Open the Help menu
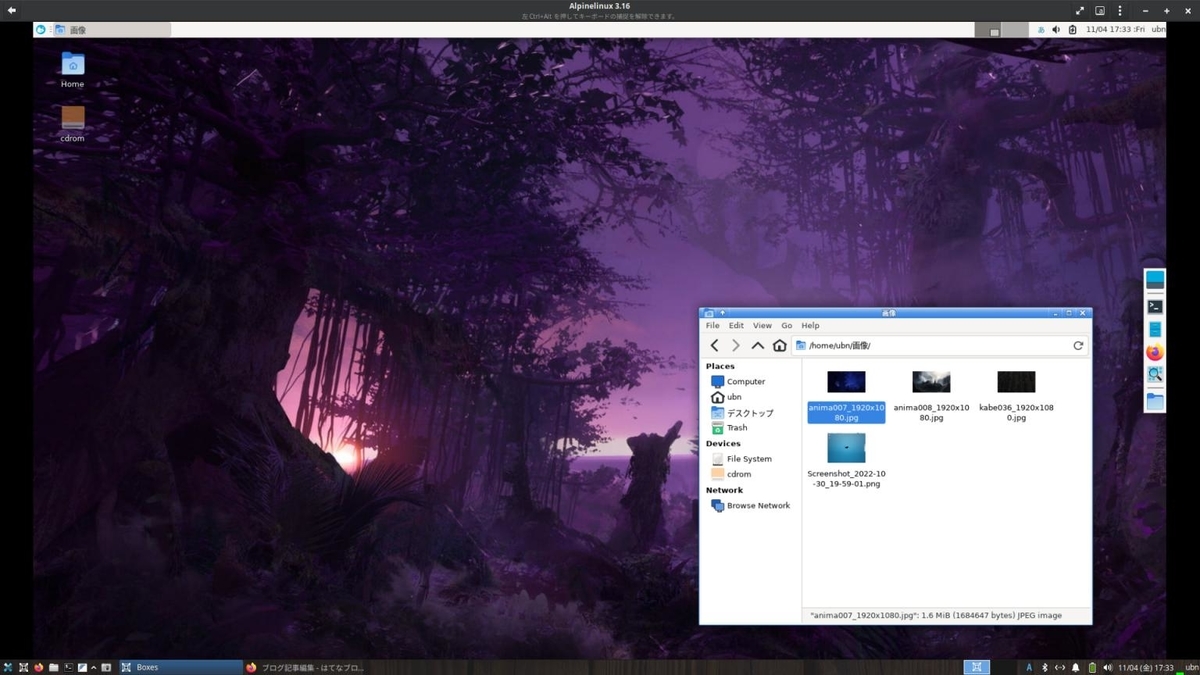The image size is (1200, 675). tap(811, 325)
